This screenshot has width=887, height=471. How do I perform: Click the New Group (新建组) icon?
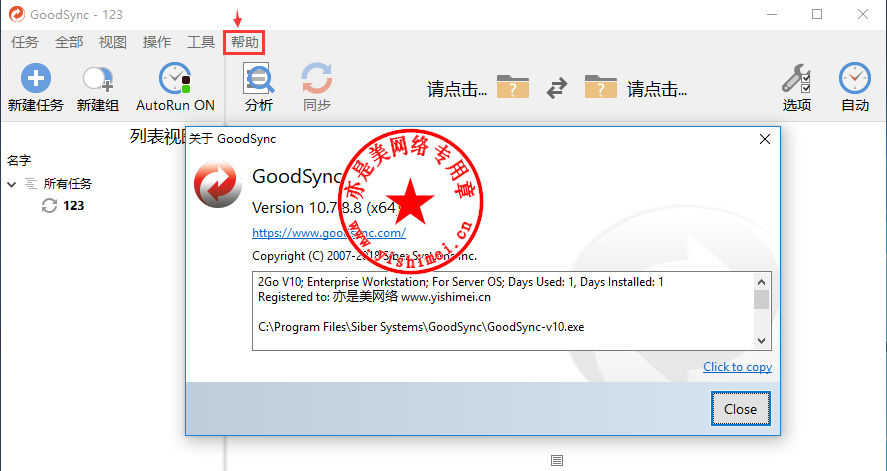coord(98,80)
